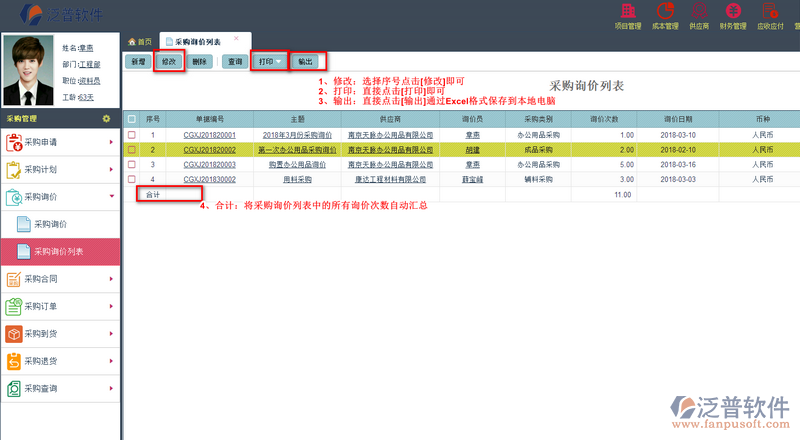Image resolution: width=800 pixels, height=440 pixels.
Task: Click the 采购合同 sidebar icon
Action: coord(14,279)
